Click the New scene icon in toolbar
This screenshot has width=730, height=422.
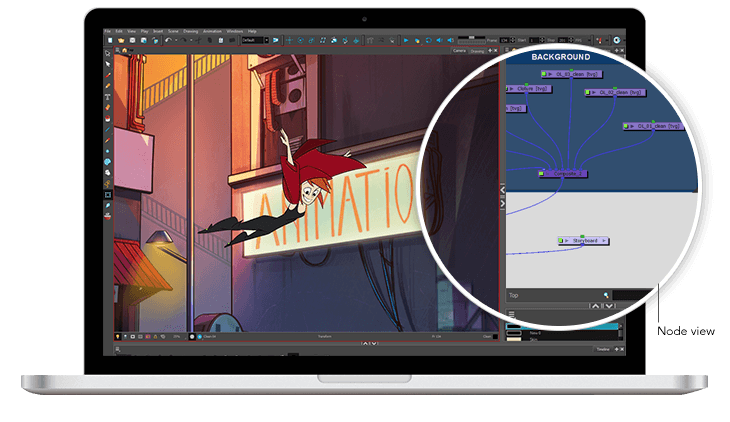[x=110, y=40]
